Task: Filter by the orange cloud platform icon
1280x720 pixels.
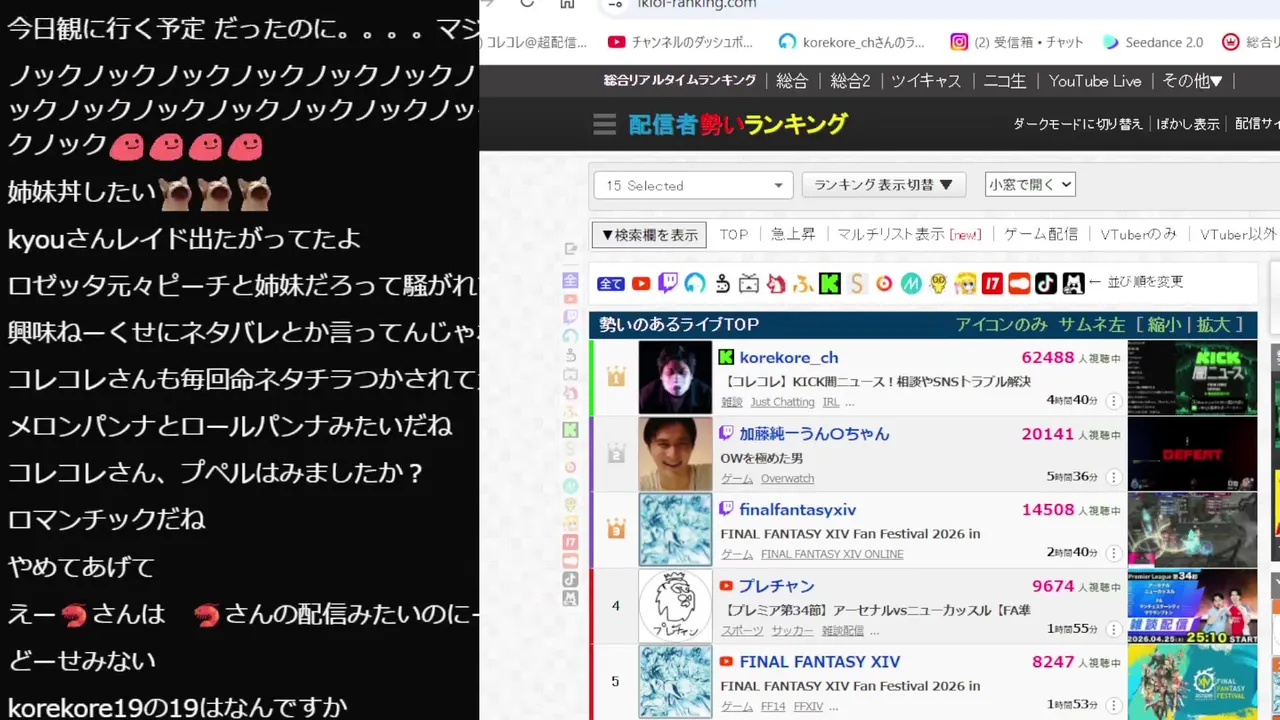Action: point(1019,284)
